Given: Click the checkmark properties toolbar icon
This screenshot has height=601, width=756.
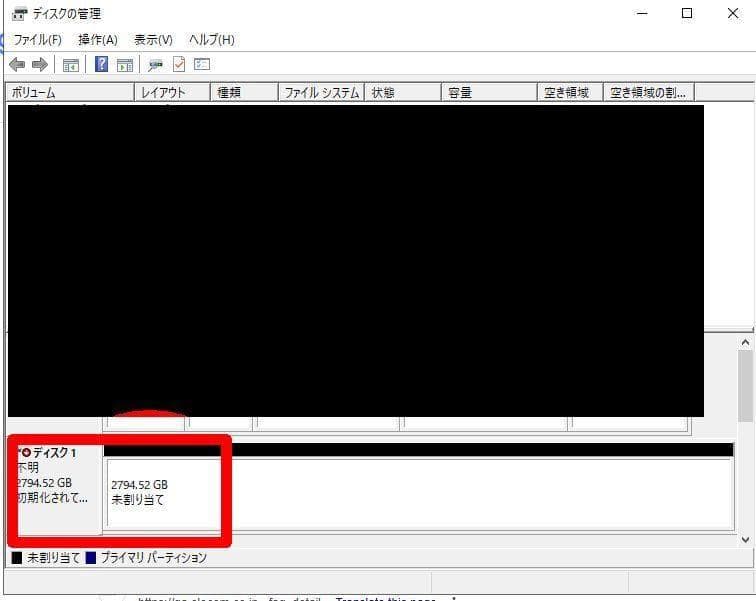Looking at the screenshot, I should pyautogui.click(x=179, y=65).
